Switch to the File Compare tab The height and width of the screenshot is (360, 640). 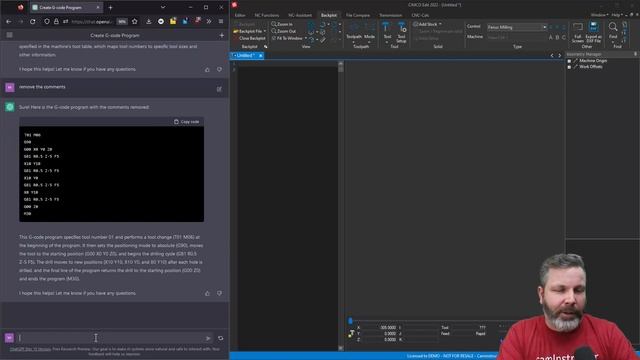point(358,15)
